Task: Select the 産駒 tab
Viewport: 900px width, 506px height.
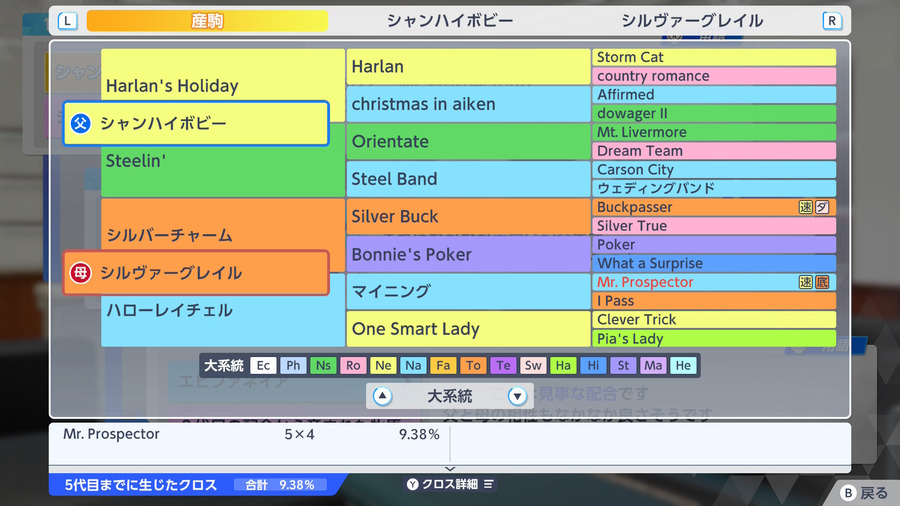Action: pos(207,21)
